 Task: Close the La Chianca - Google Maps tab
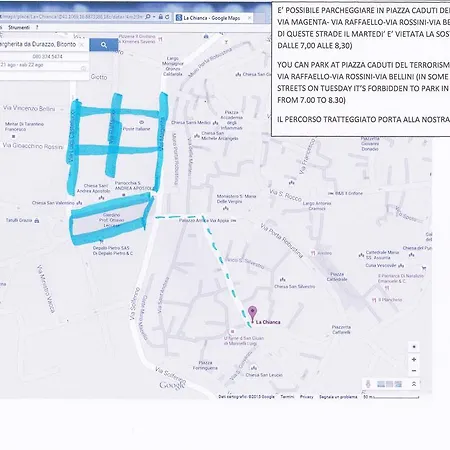pyautogui.click(x=249, y=18)
